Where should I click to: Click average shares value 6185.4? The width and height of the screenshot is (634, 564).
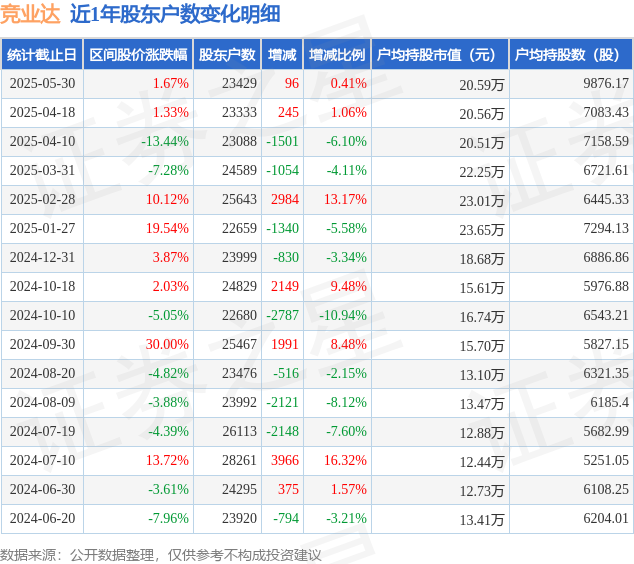(x=610, y=402)
